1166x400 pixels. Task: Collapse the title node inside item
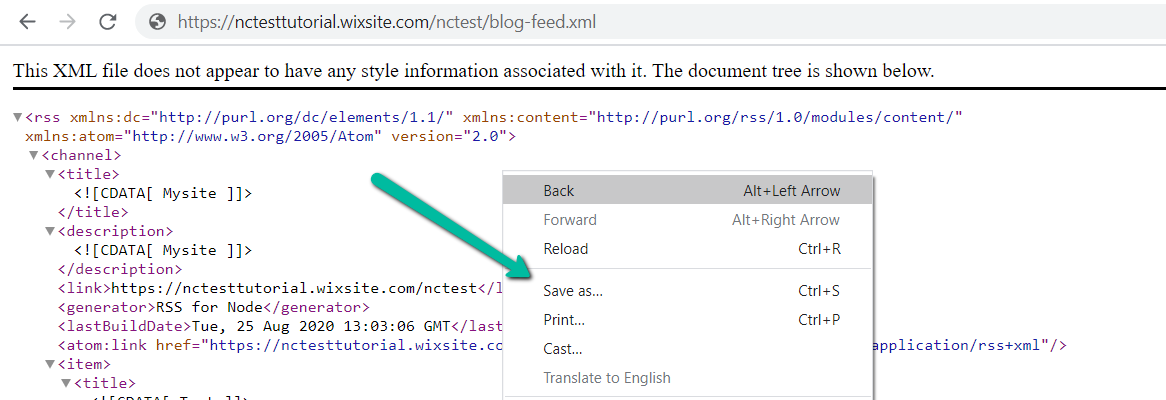(66, 384)
